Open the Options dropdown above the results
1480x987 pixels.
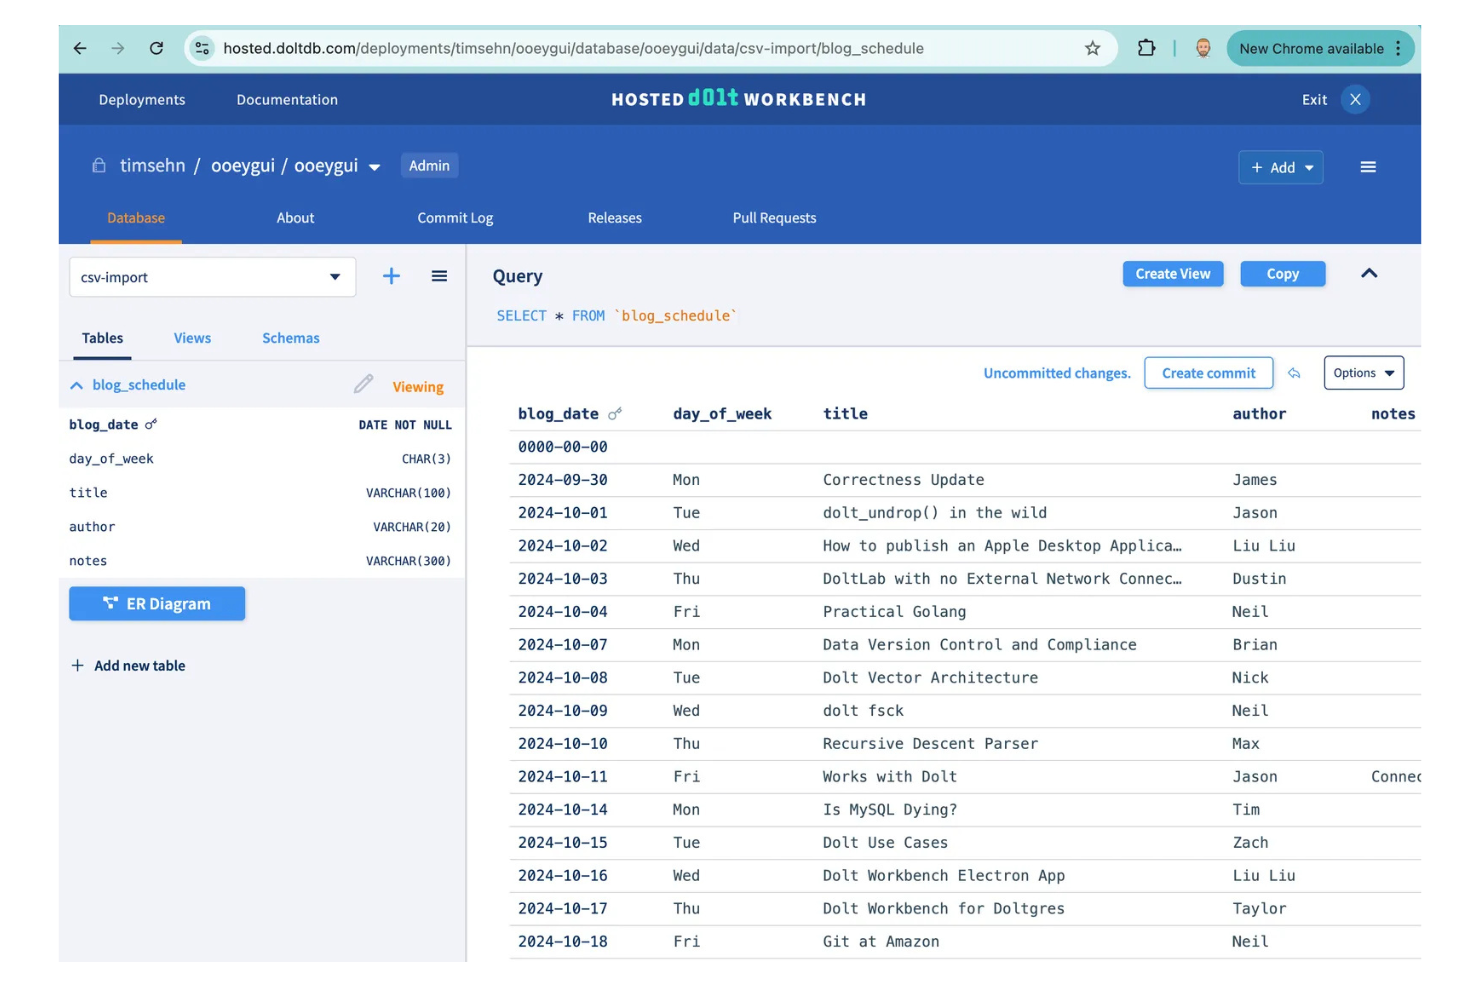pos(1363,372)
